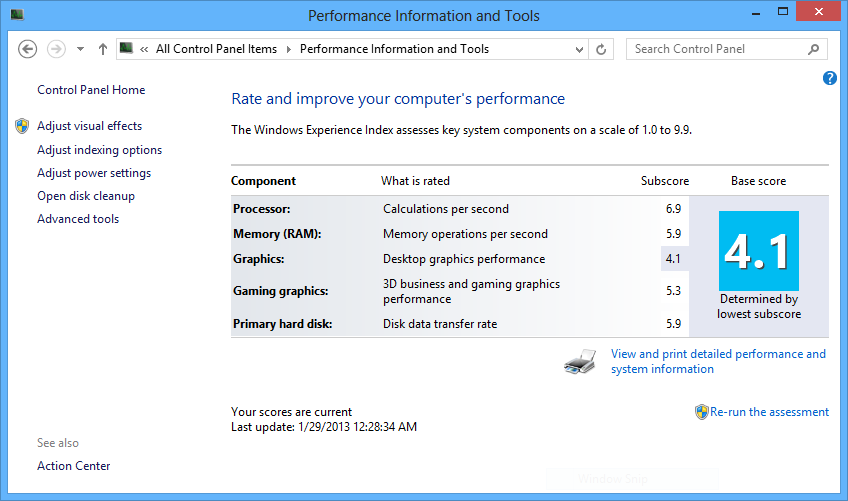Screen dimensions: 848x501
Task: Go back using the Back arrow button
Action: point(28,49)
